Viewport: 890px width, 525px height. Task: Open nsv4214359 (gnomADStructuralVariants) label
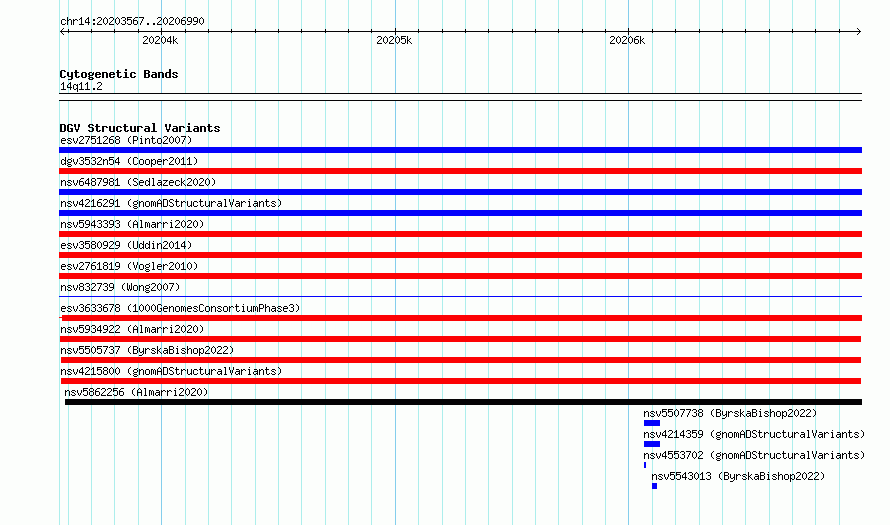754,434
